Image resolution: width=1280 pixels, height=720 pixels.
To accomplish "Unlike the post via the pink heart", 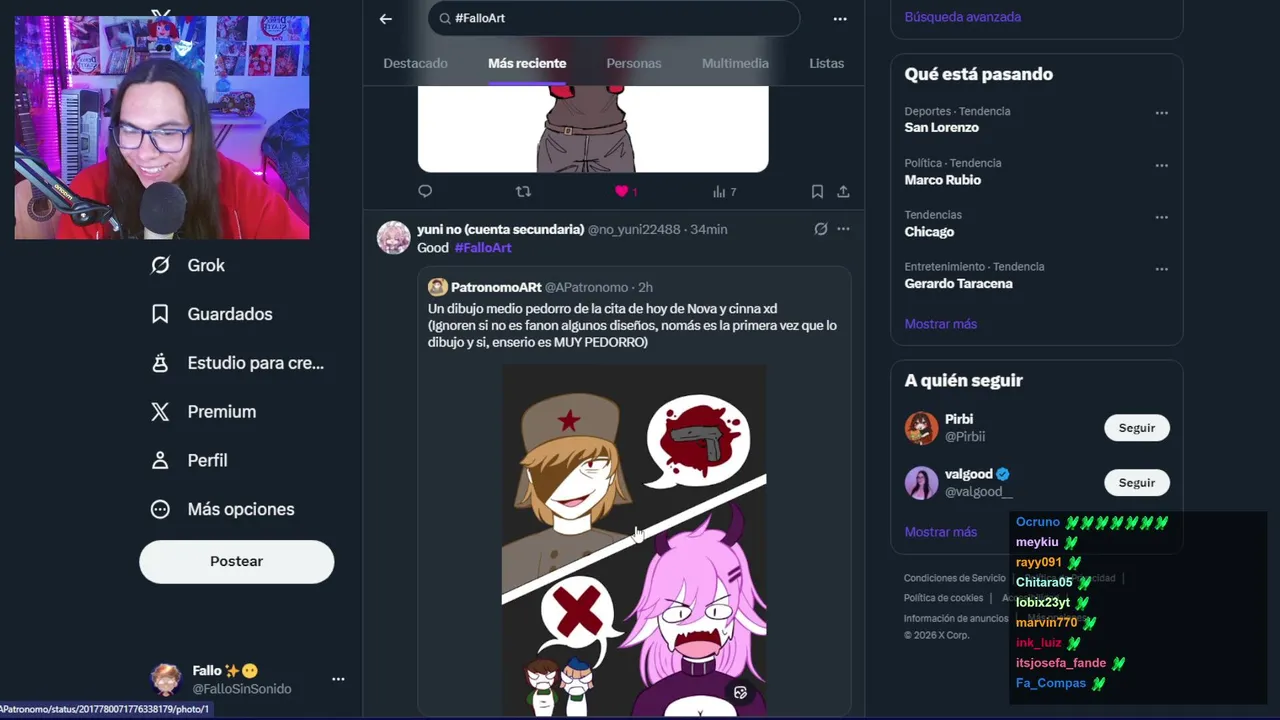I will (x=621, y=191).
